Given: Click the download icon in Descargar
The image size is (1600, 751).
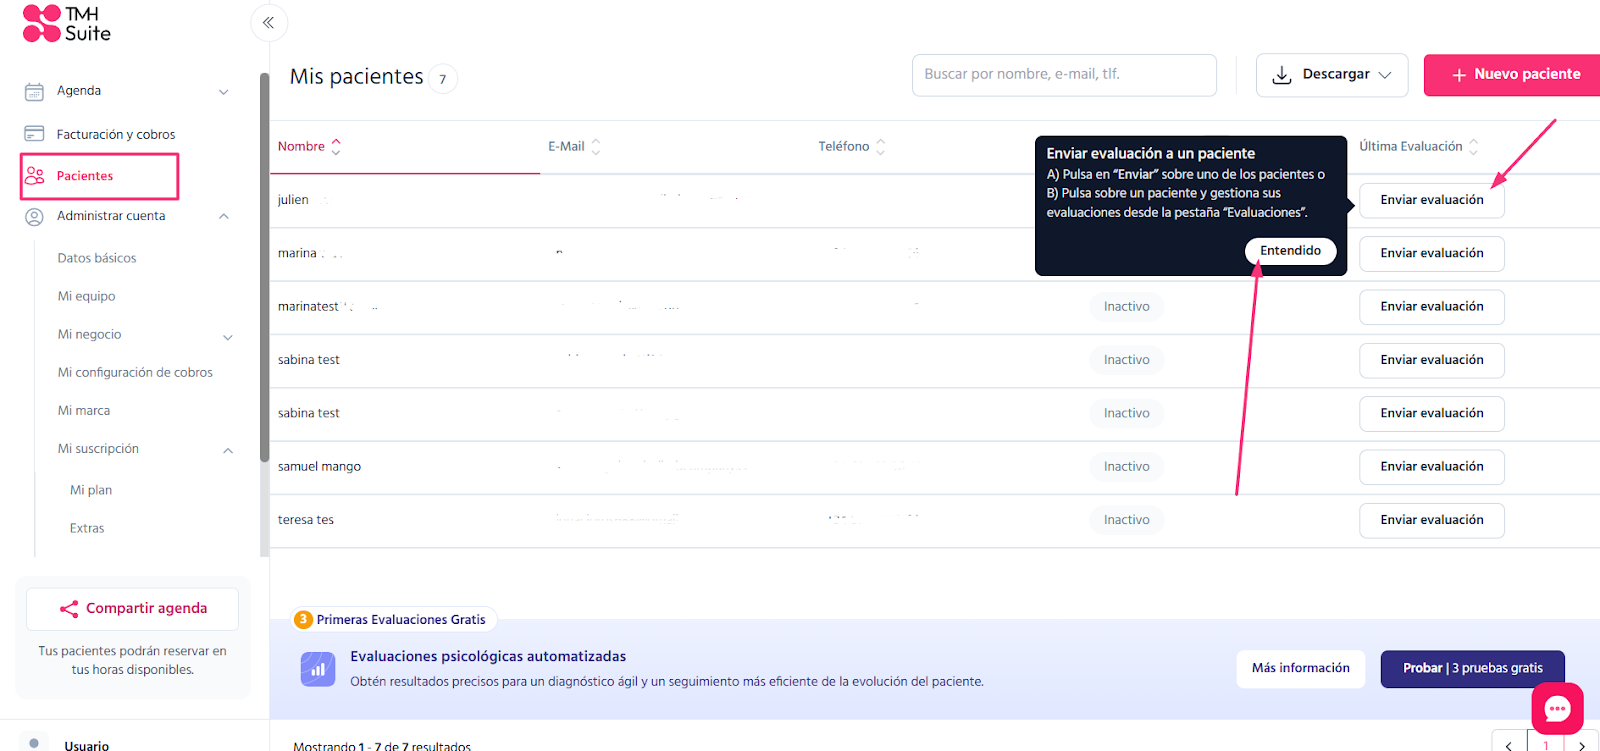Looking at the screenshot, I should click(1281, 75).
